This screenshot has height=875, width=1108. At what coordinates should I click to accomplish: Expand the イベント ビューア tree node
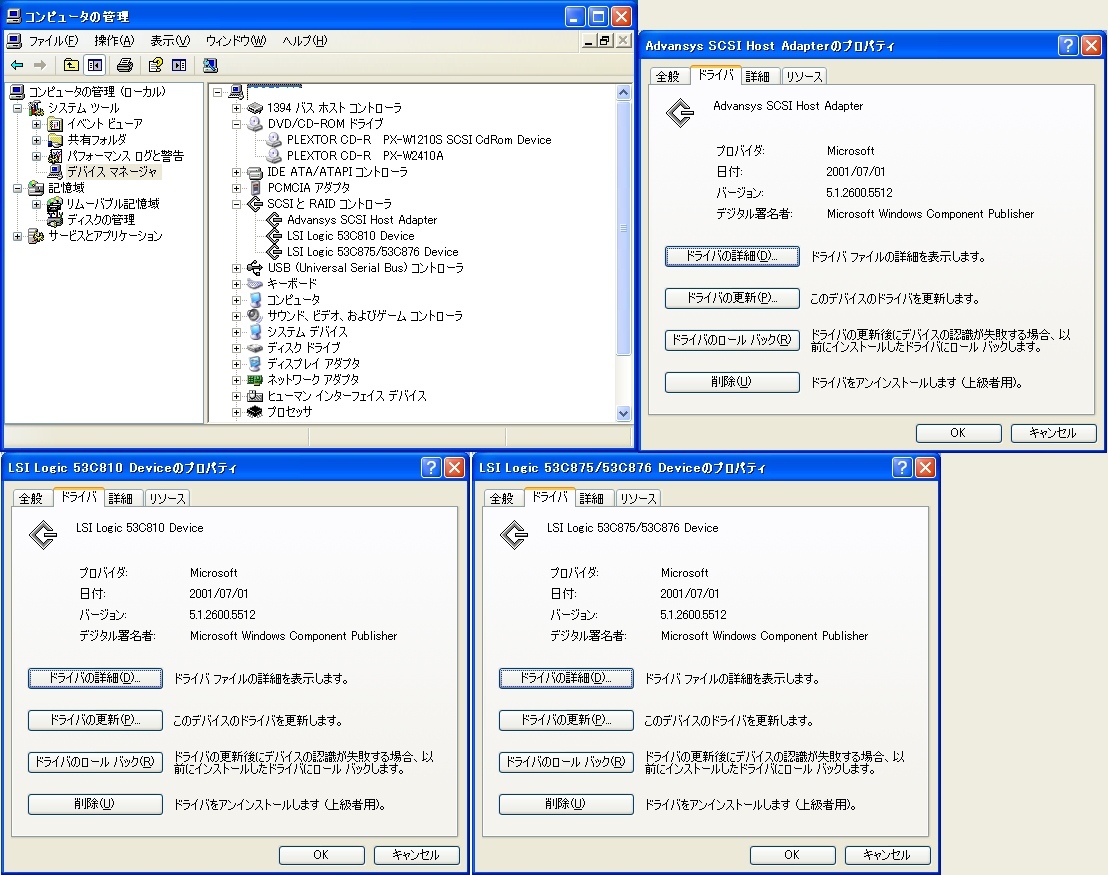36,124
